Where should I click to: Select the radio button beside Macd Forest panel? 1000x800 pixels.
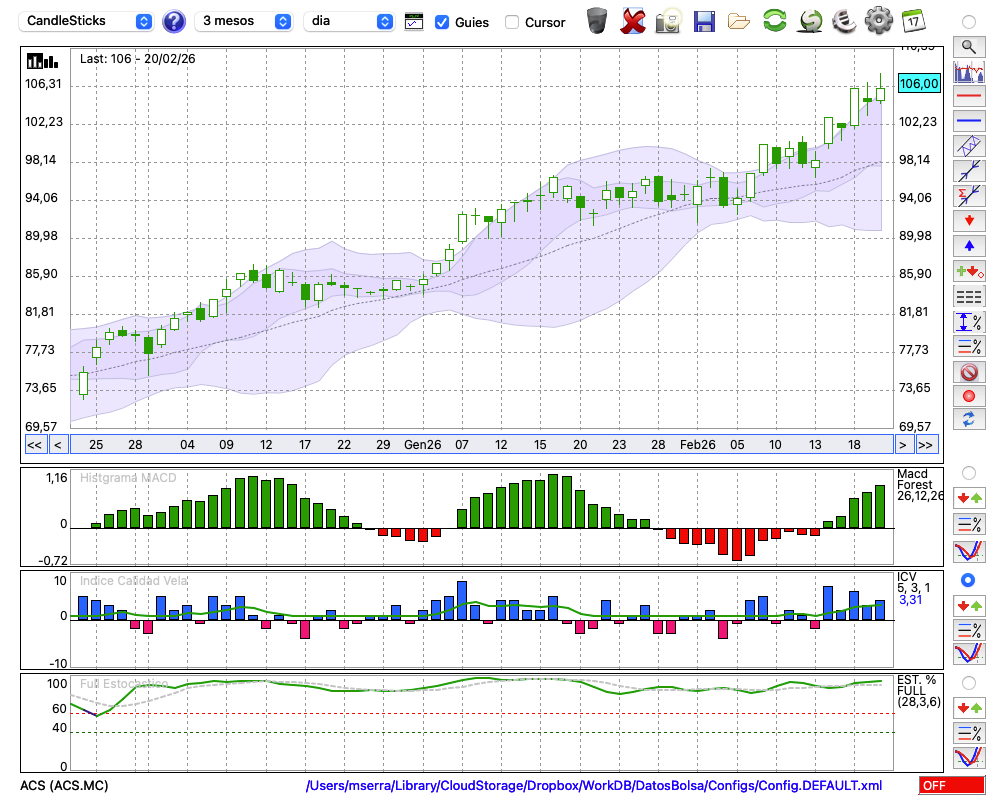[968, 472]
